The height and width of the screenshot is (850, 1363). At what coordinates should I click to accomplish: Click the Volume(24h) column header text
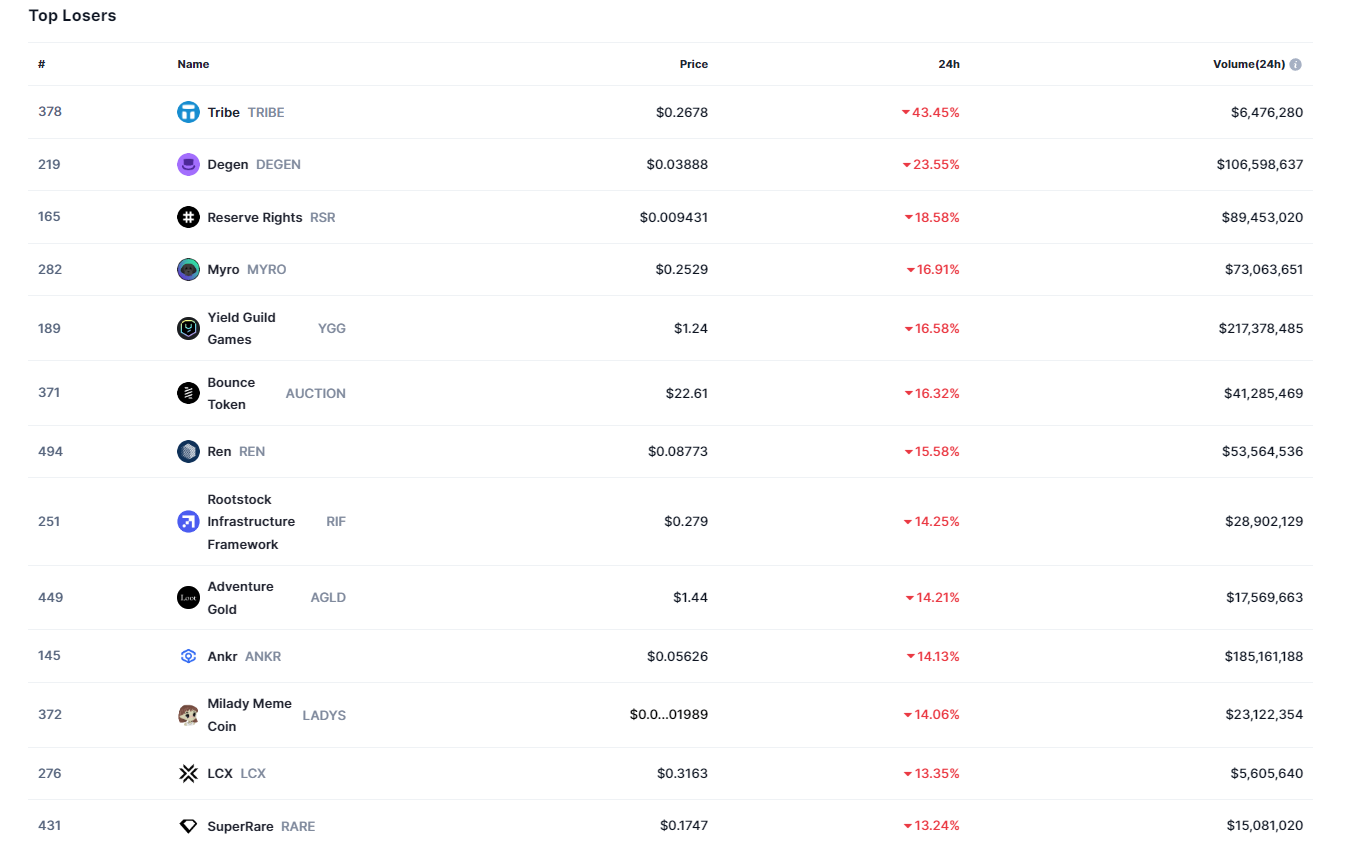pyautogui.click(x=1248, y=64)
